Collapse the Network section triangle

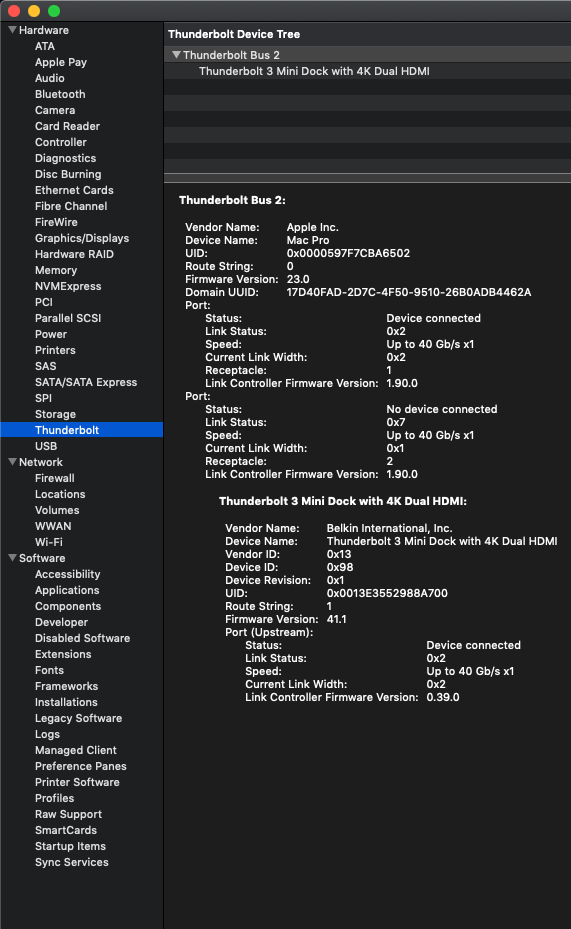click(12, 462)
